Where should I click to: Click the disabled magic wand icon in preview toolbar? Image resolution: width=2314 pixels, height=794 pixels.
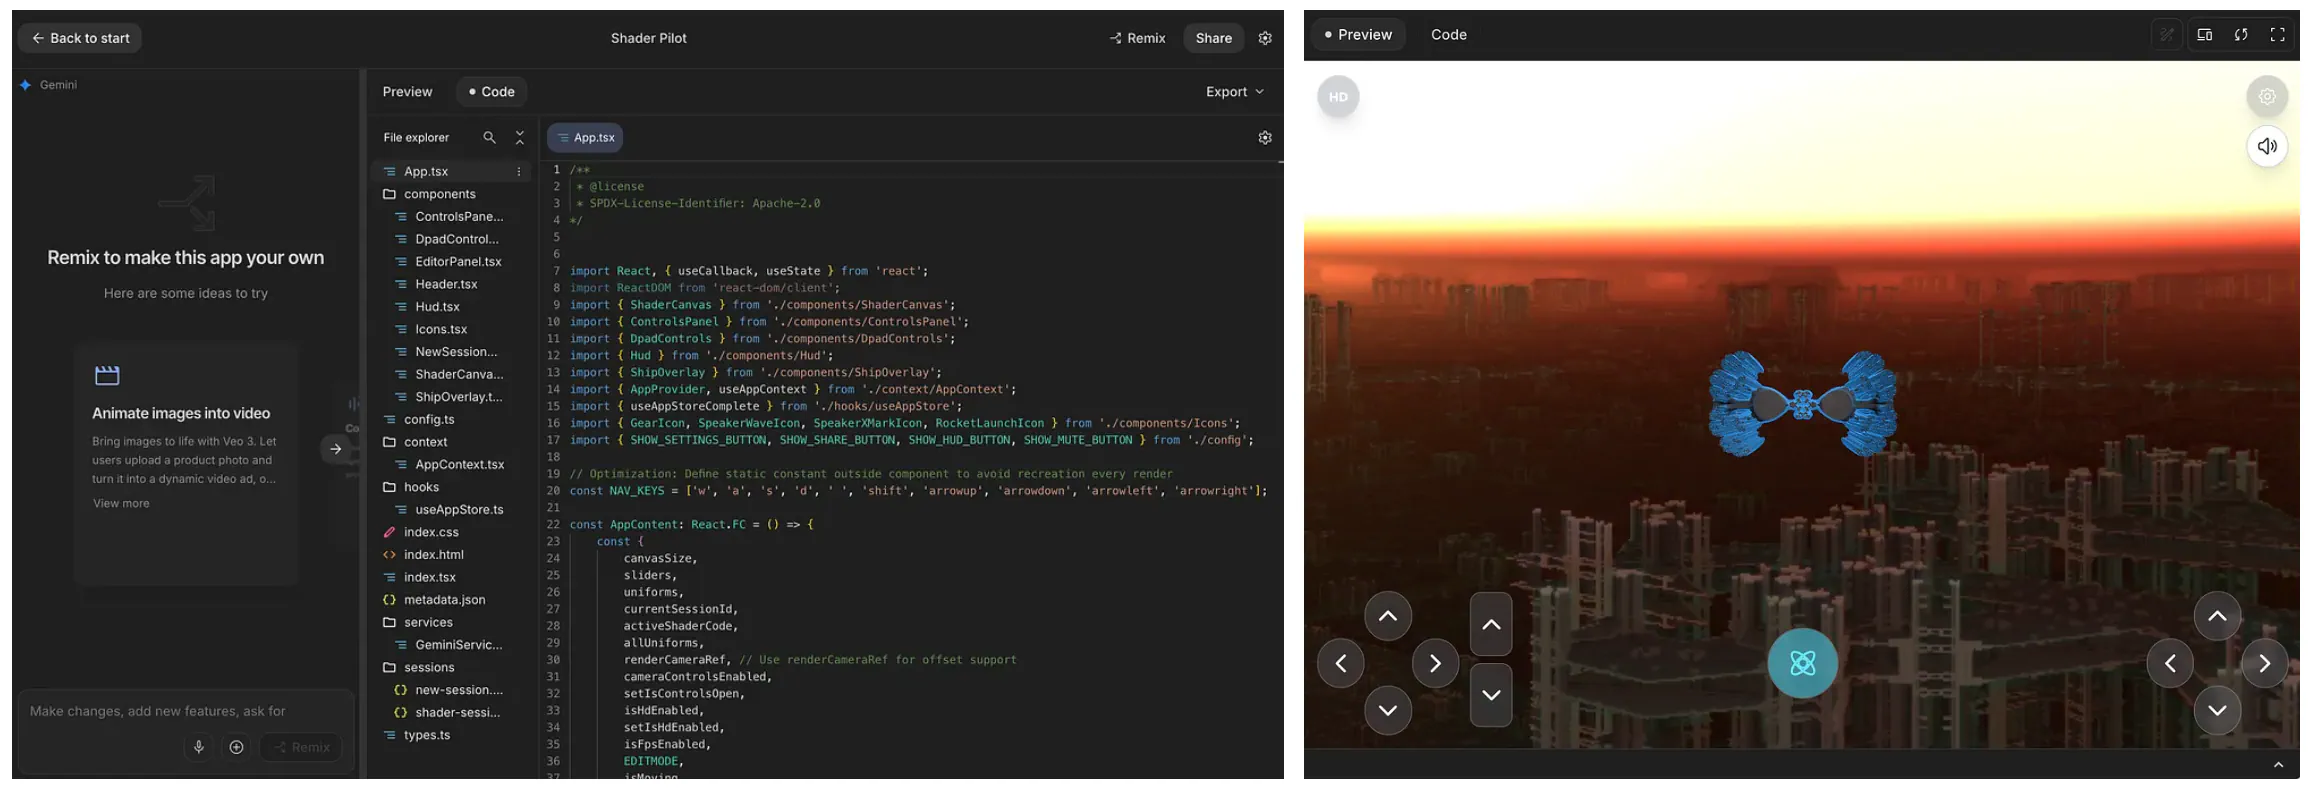2166,35
